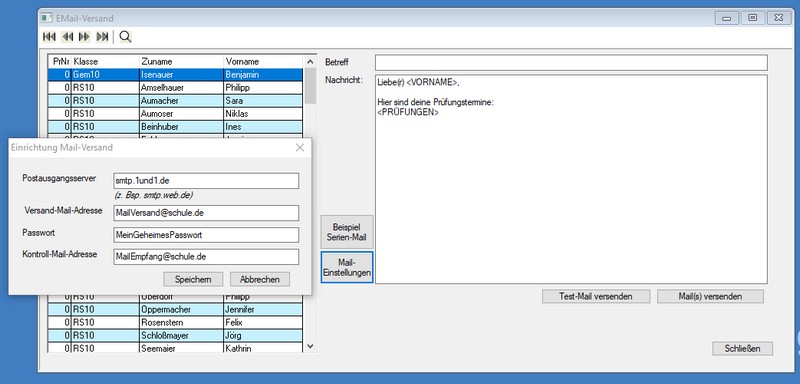Select the Schloßmayer row
This screenshot has height=384, width=800.
[x=176, y=336]
